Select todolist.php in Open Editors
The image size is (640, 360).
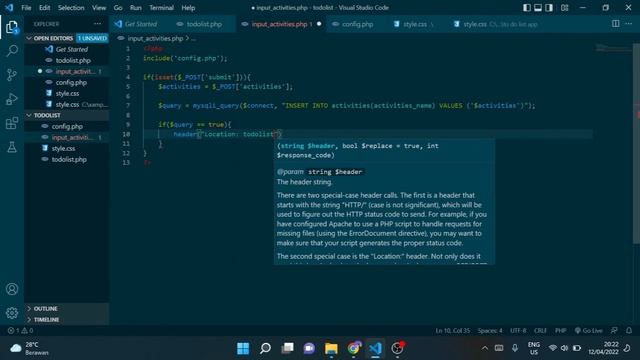click(67, 60)
